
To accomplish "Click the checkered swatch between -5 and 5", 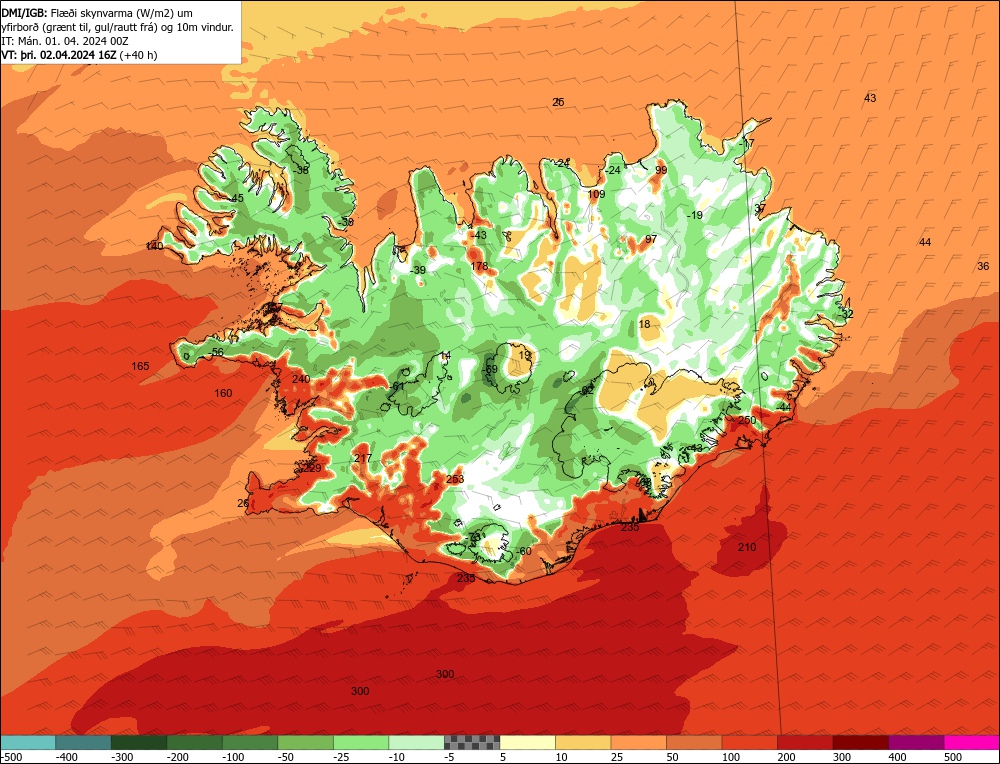I will [x=472, y=742].
